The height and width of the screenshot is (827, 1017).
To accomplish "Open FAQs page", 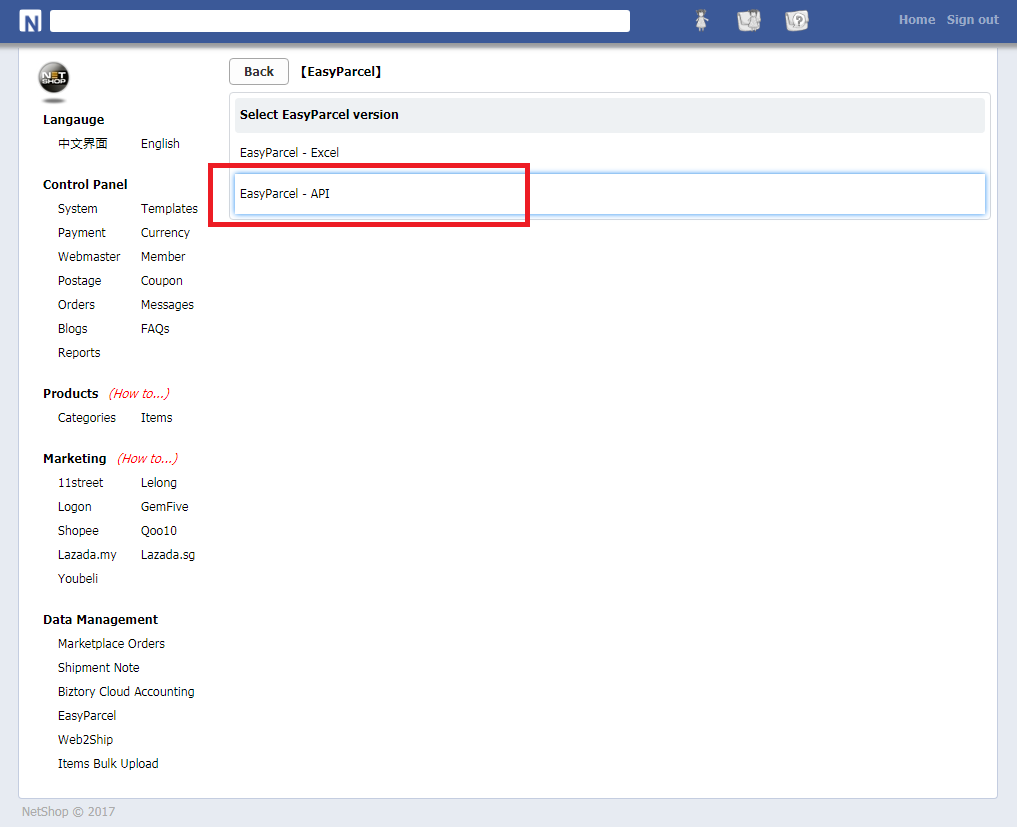I will pos(155,328).
